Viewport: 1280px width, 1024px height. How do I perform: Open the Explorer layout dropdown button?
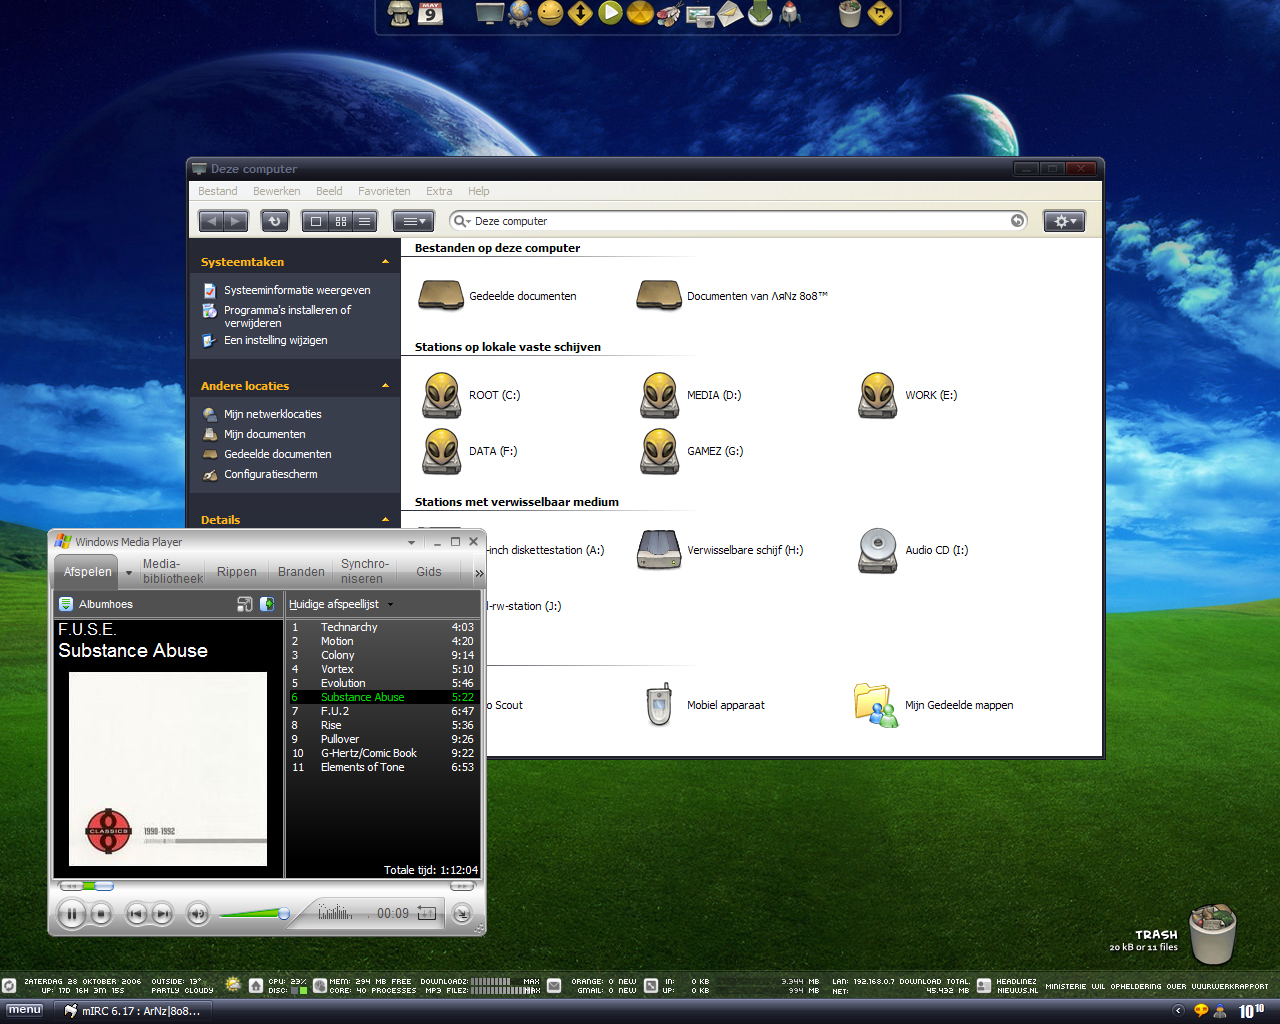click(x=412, y=221)
